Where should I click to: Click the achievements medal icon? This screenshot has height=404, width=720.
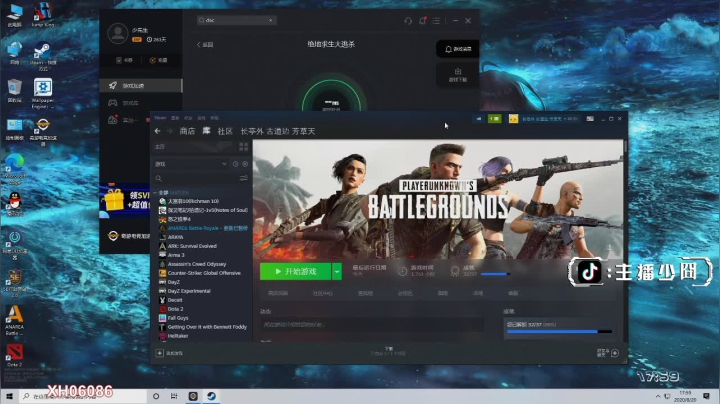coord(455,271)
